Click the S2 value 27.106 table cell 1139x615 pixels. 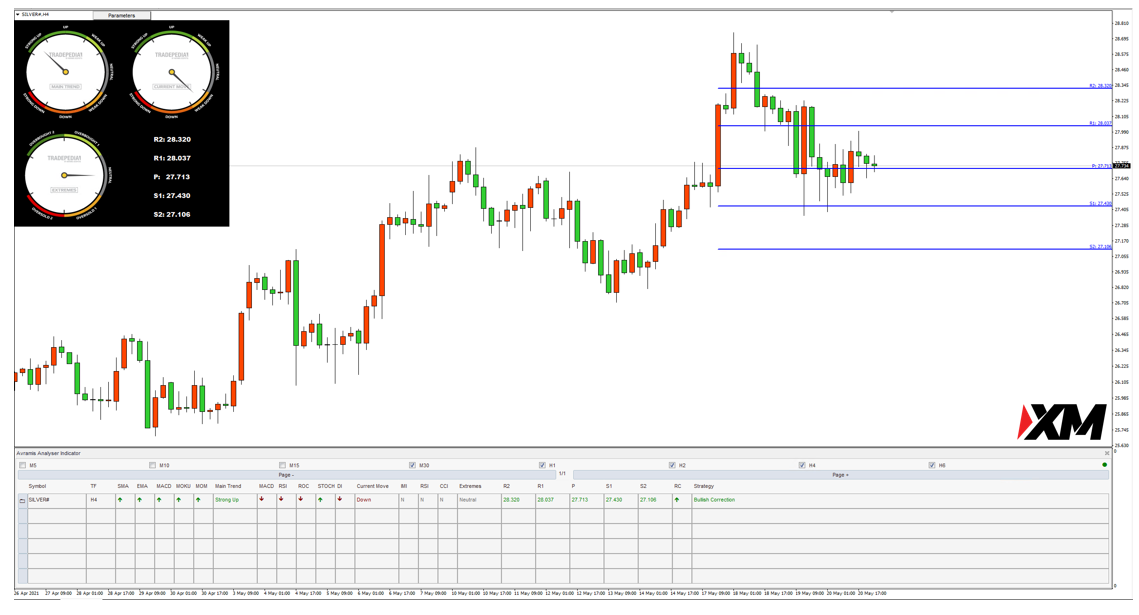[x=655, y=500]
